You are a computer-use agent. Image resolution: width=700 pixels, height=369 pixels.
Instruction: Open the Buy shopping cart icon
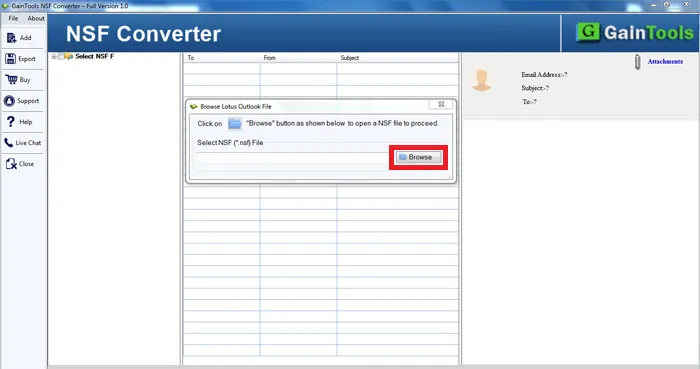tap(11, 79)
